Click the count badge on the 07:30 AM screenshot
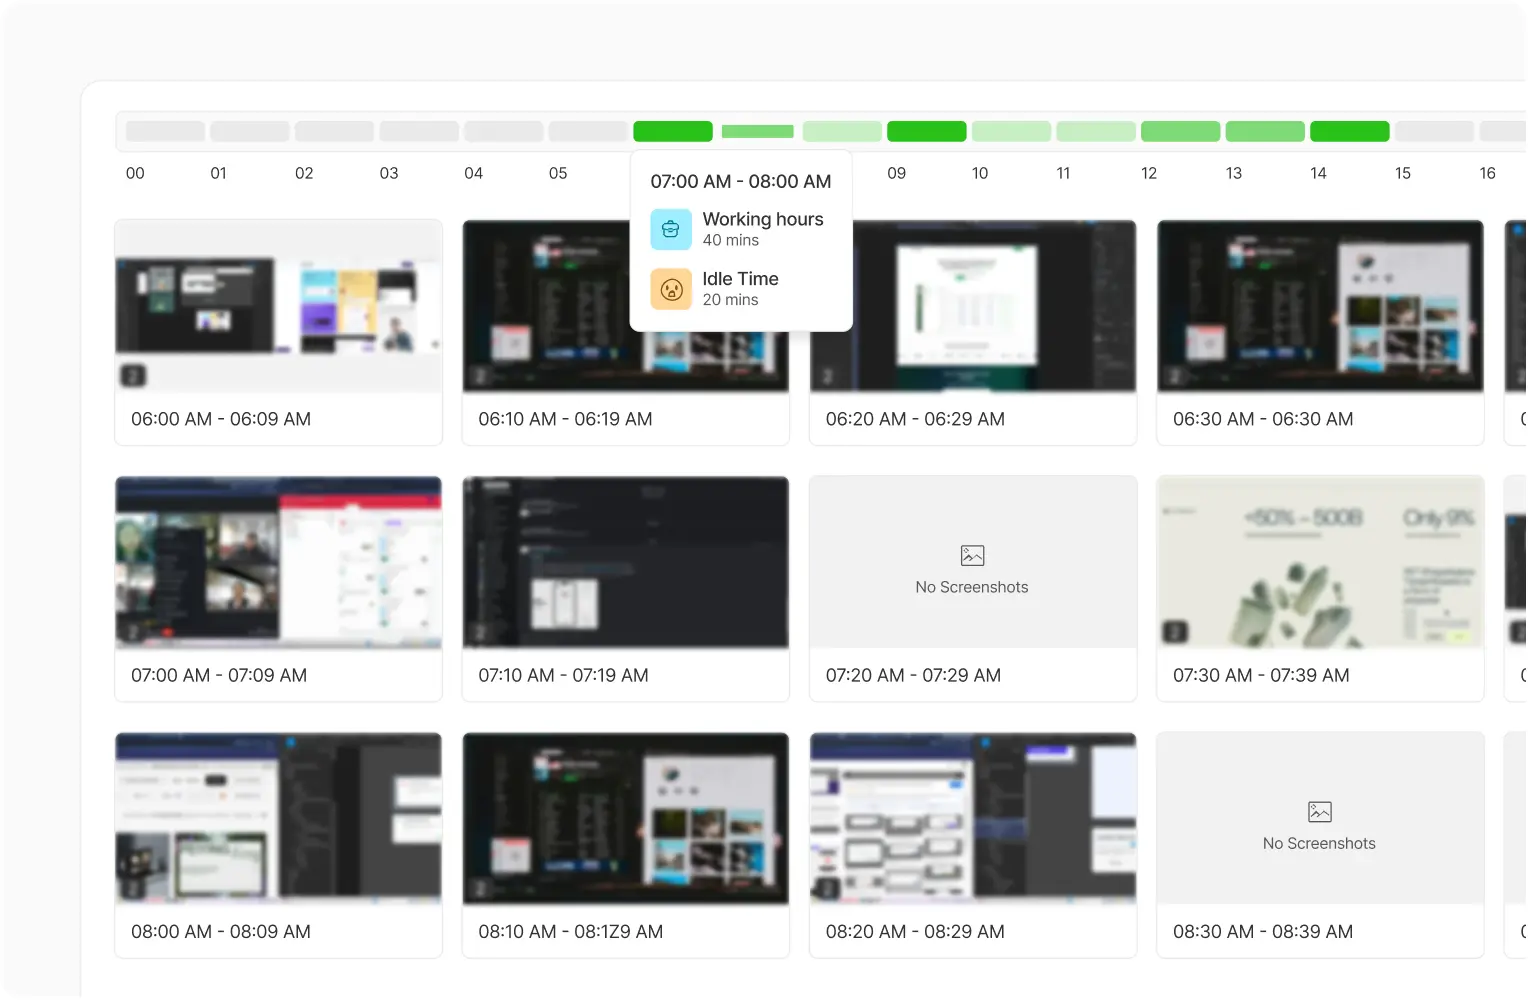The height and width of the screenshot is (1000, 1528). pyautogui.click(x=1175, y=632)
